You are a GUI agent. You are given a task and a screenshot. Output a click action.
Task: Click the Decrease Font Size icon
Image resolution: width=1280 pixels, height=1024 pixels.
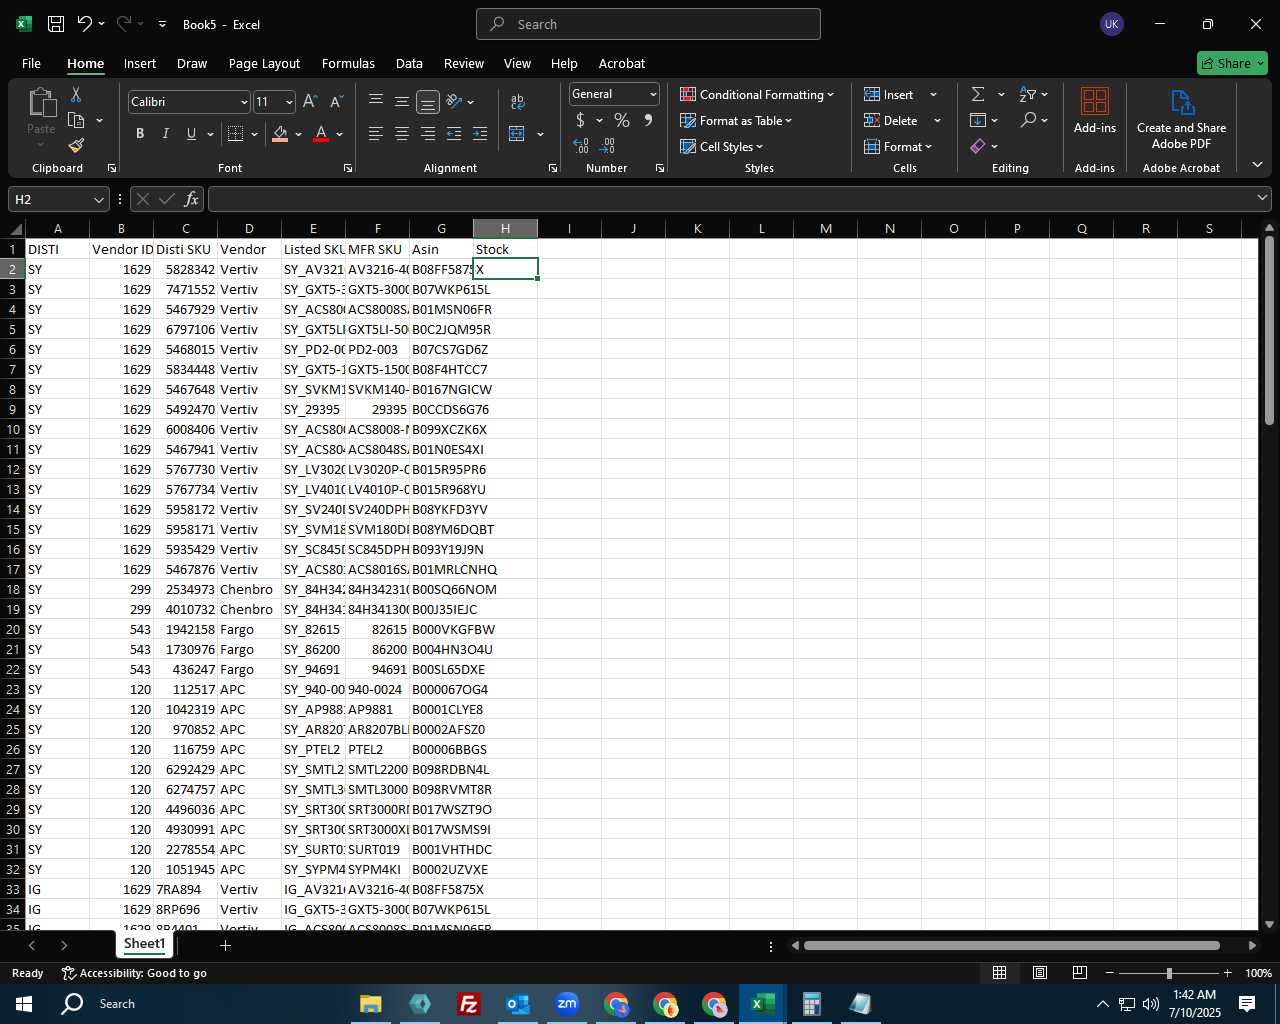pos(336,102)
